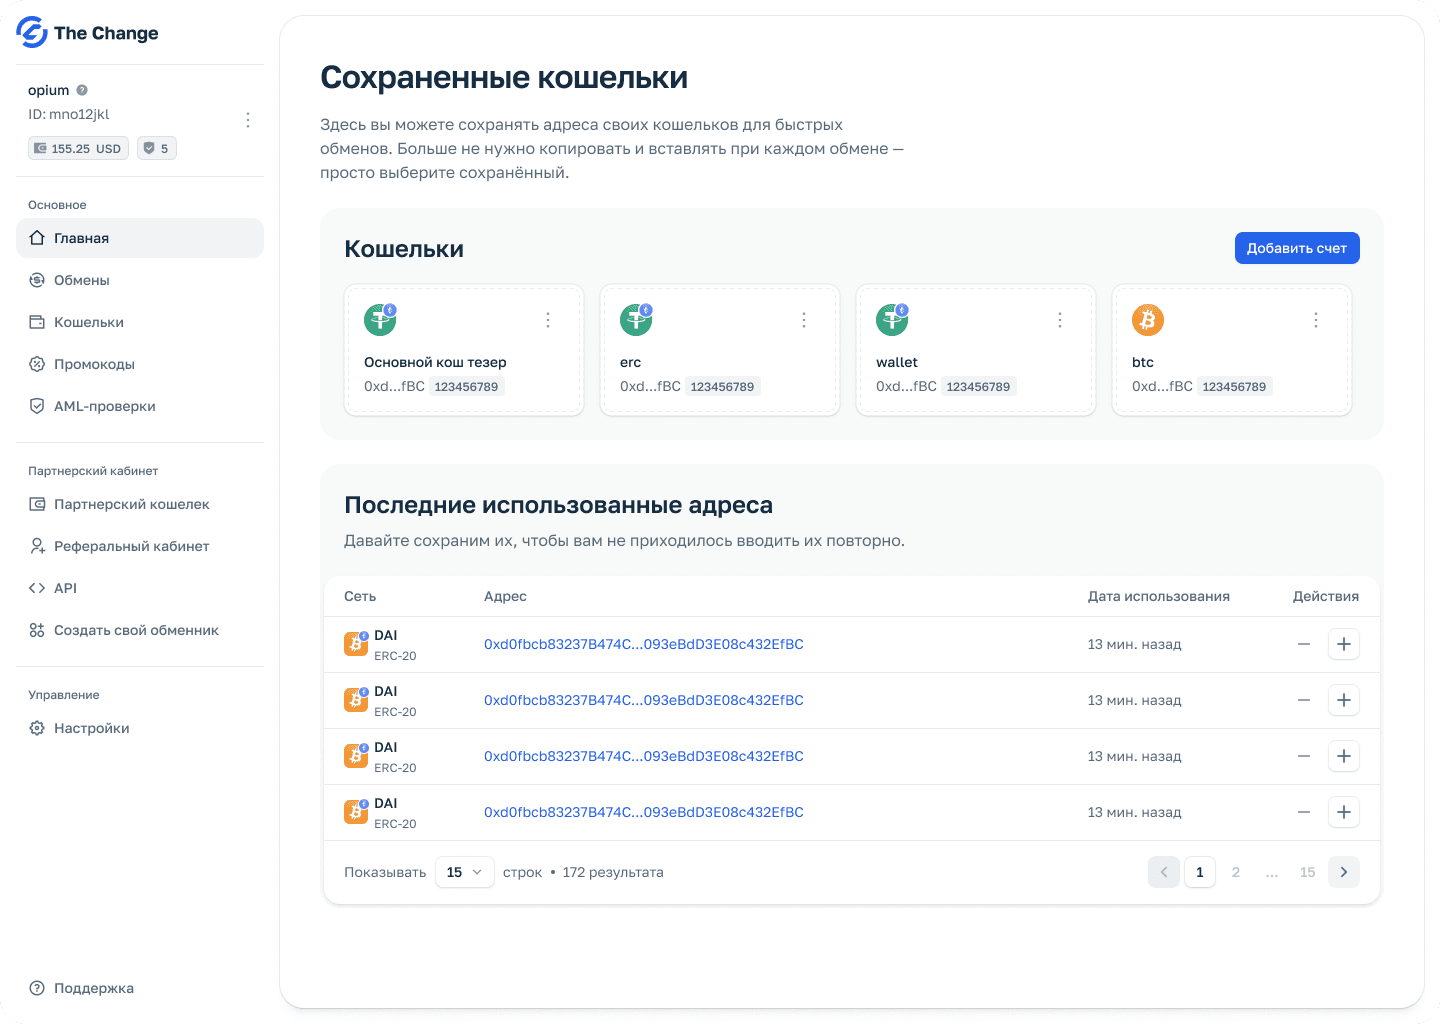Click the Сеть column header
Image resolution: width=1440 pixels, height=1024 pixels.
[360, 596]
